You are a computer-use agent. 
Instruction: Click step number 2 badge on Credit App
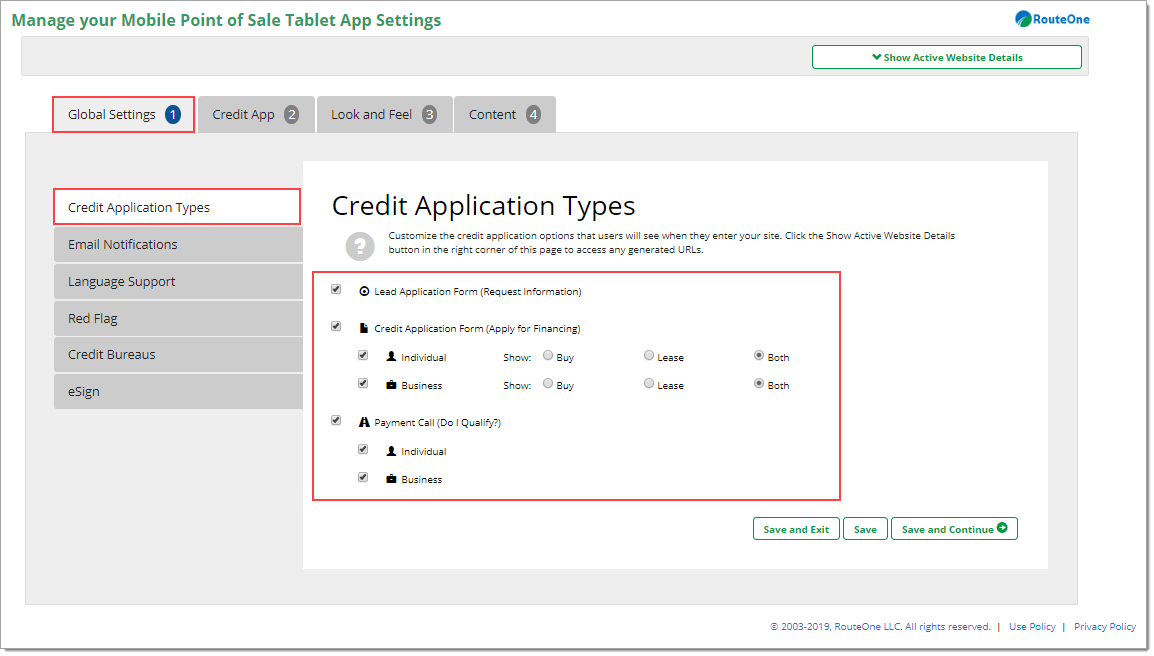tap(291, 115)
